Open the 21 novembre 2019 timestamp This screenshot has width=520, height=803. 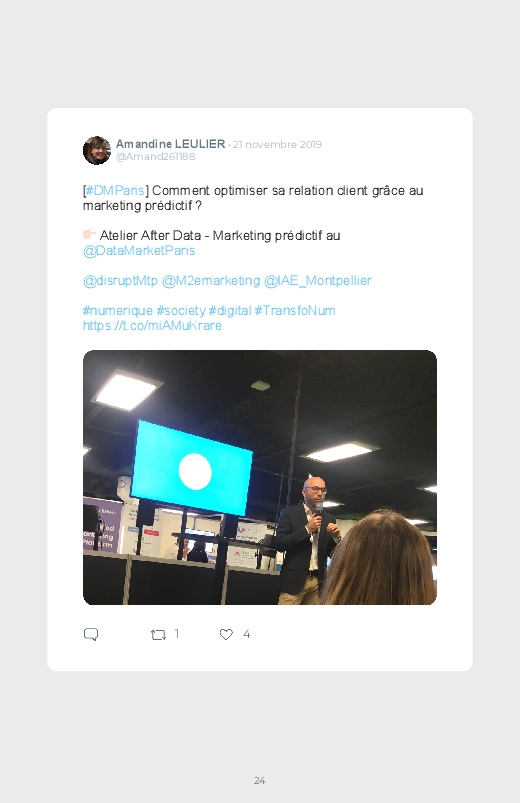click(x=277, y=144)
